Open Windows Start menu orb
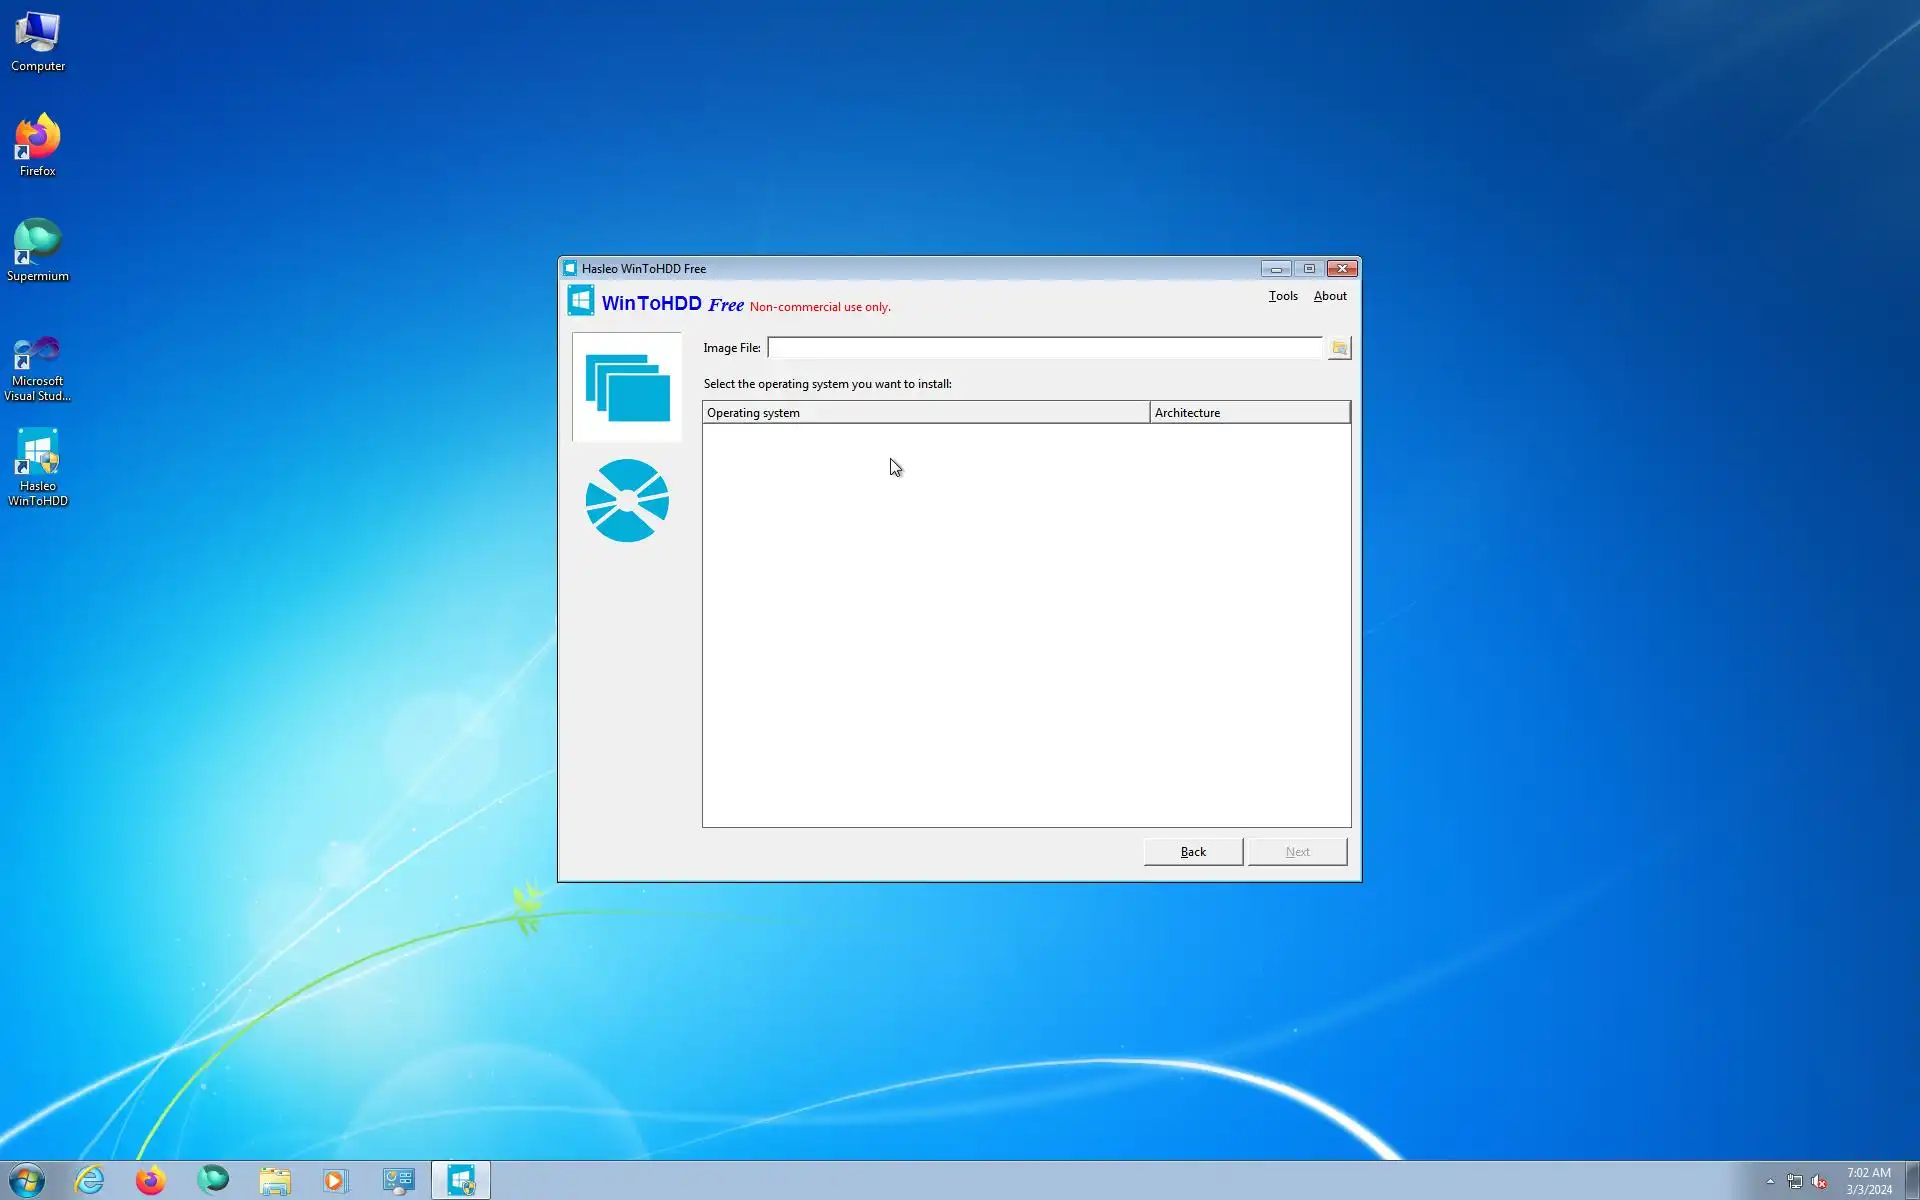This screenshot has height=1200, width=1920. click(27, 1180)
